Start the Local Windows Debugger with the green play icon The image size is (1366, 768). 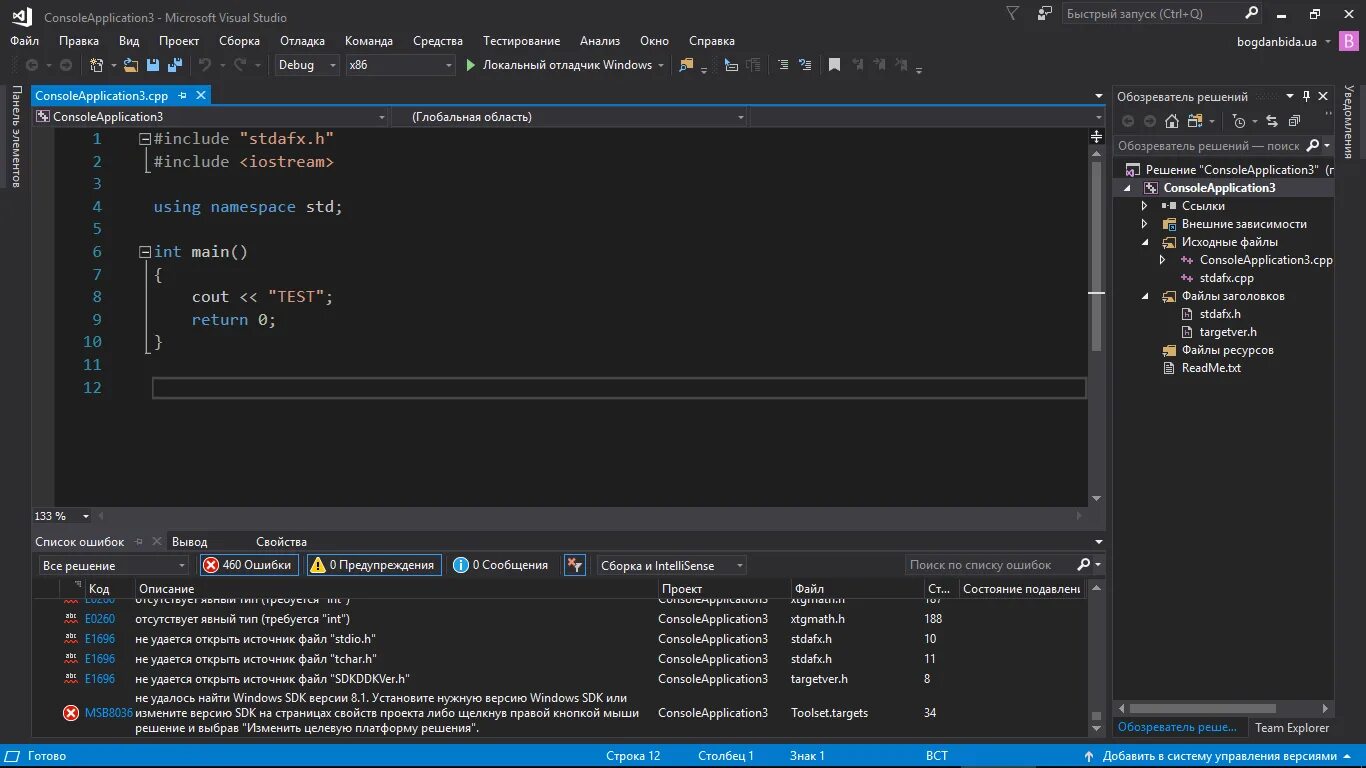click(x=471, y=65)
